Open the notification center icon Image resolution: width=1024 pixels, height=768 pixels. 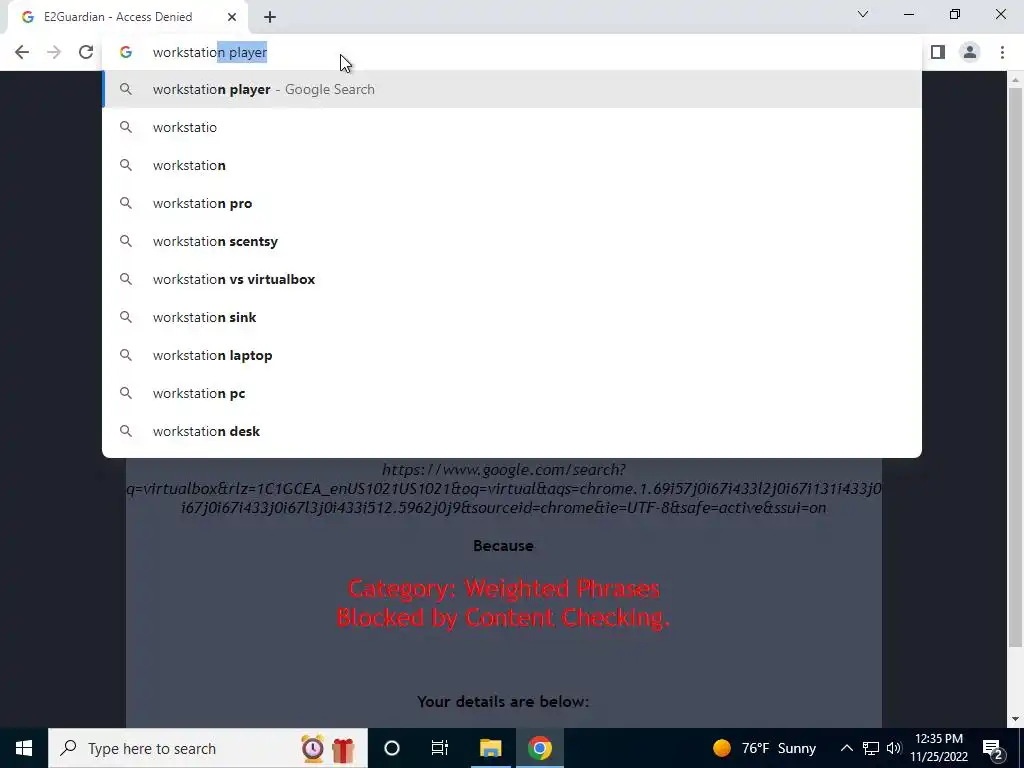click(x=993, y=748)
